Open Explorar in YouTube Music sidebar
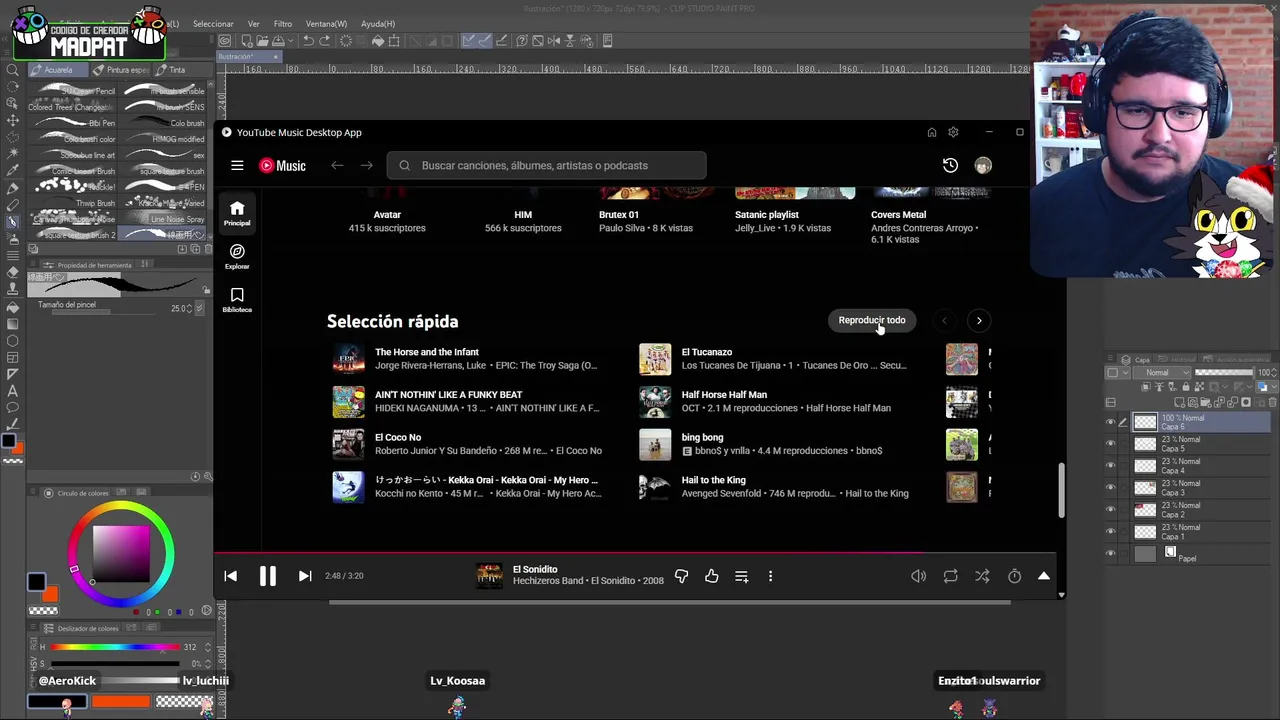The width and height of the screenshot is (1280, 720). click(237, 256)
